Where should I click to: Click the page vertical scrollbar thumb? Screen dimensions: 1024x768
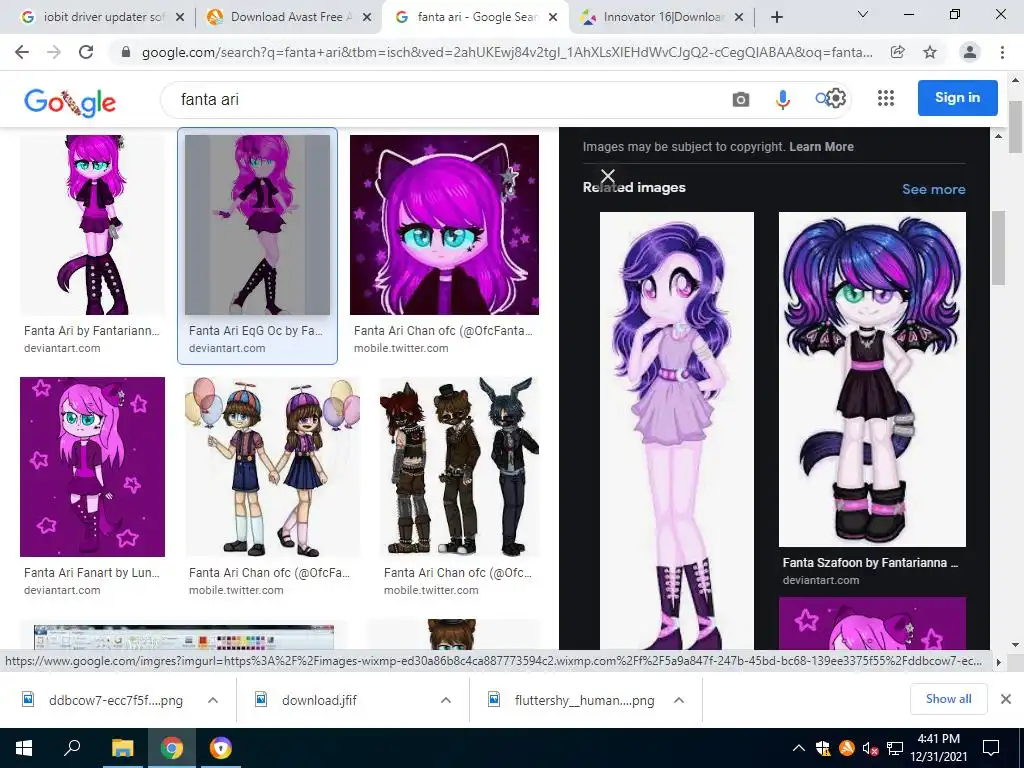click(1016, 127)
